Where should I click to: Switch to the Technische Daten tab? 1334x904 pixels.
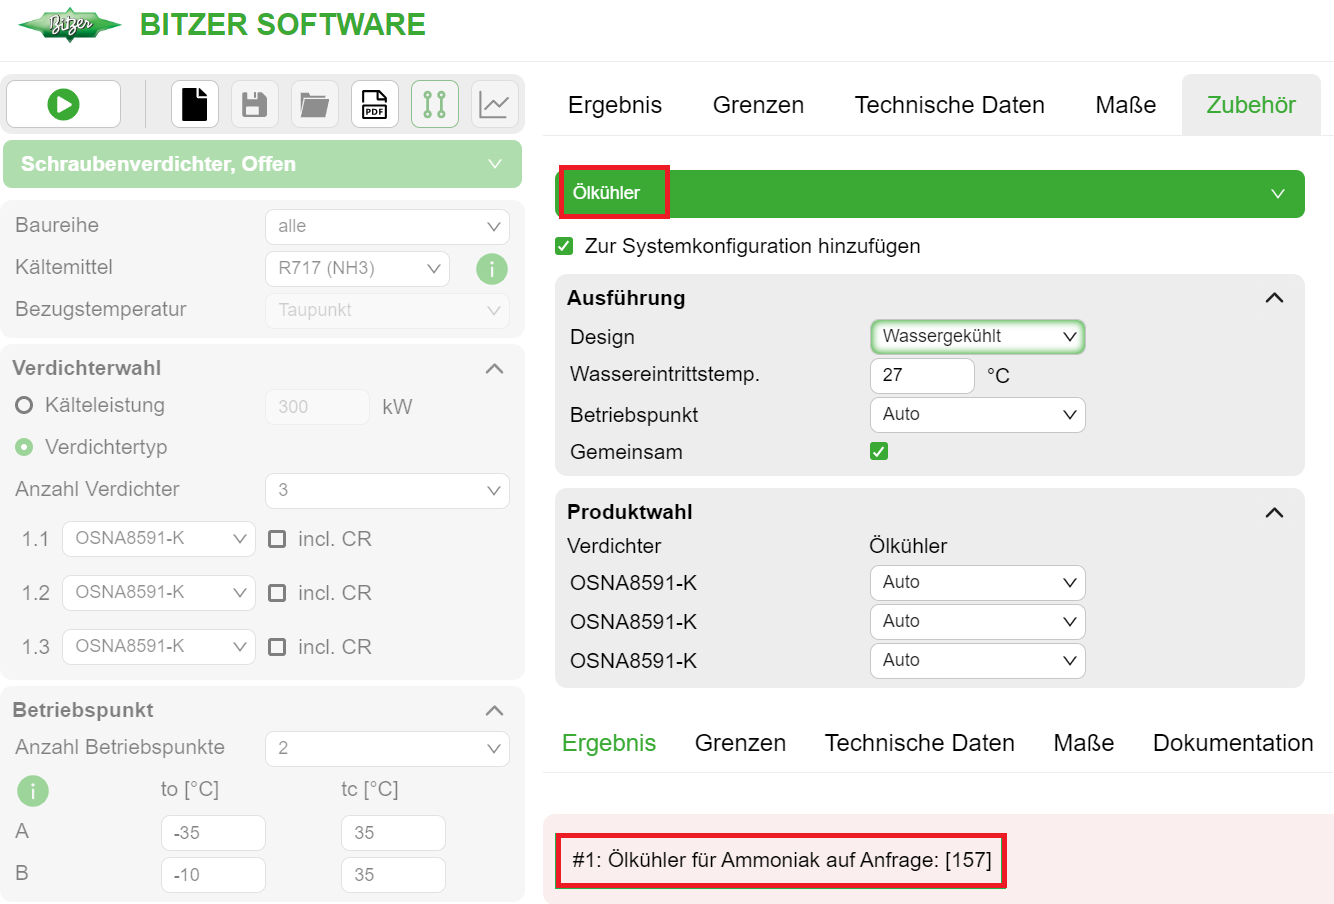point(948,104)
